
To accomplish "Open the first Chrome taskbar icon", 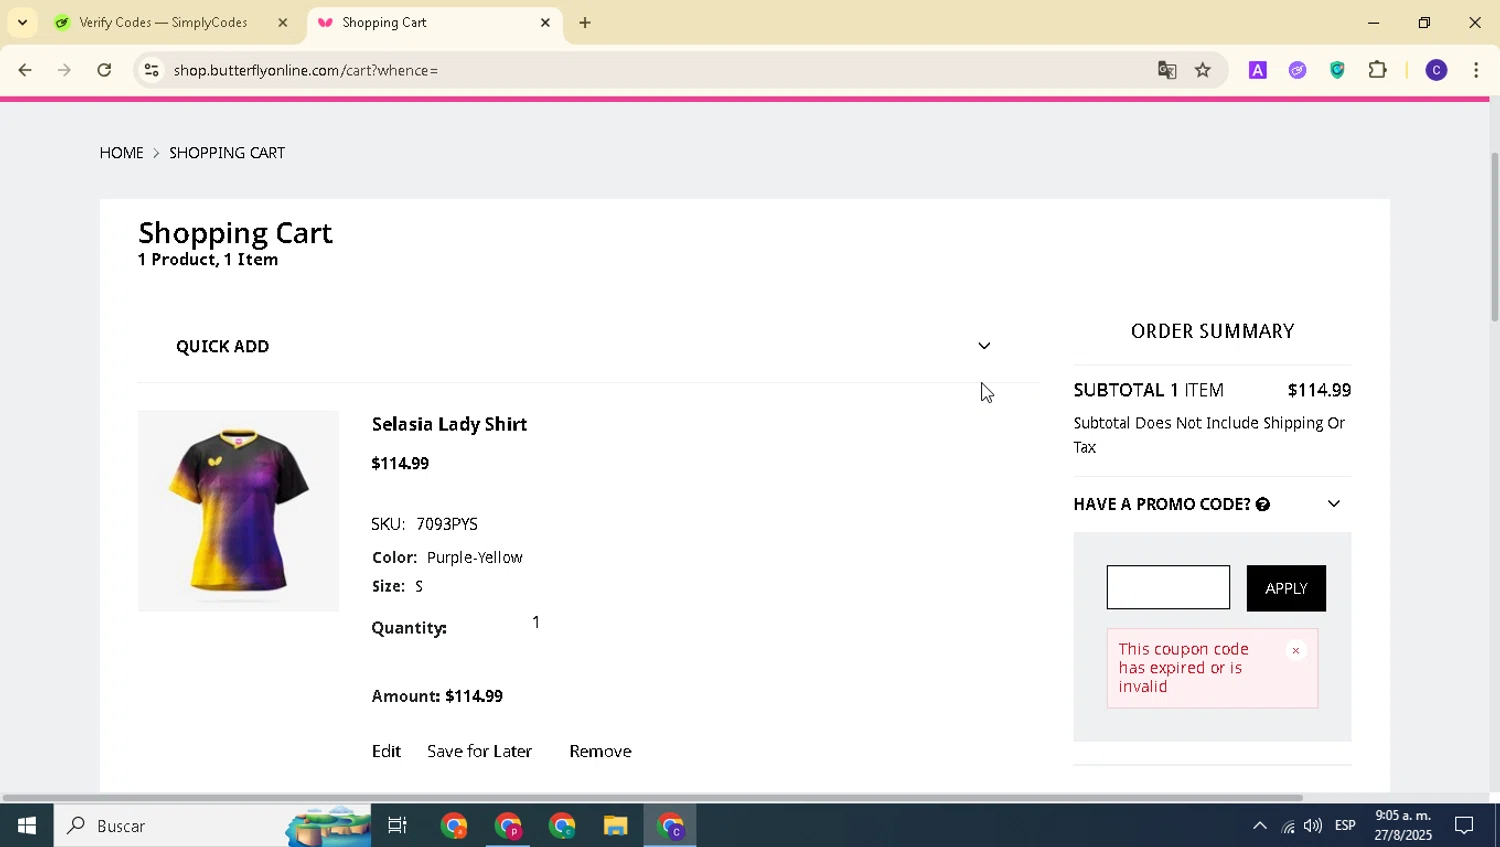I will 454,826.
